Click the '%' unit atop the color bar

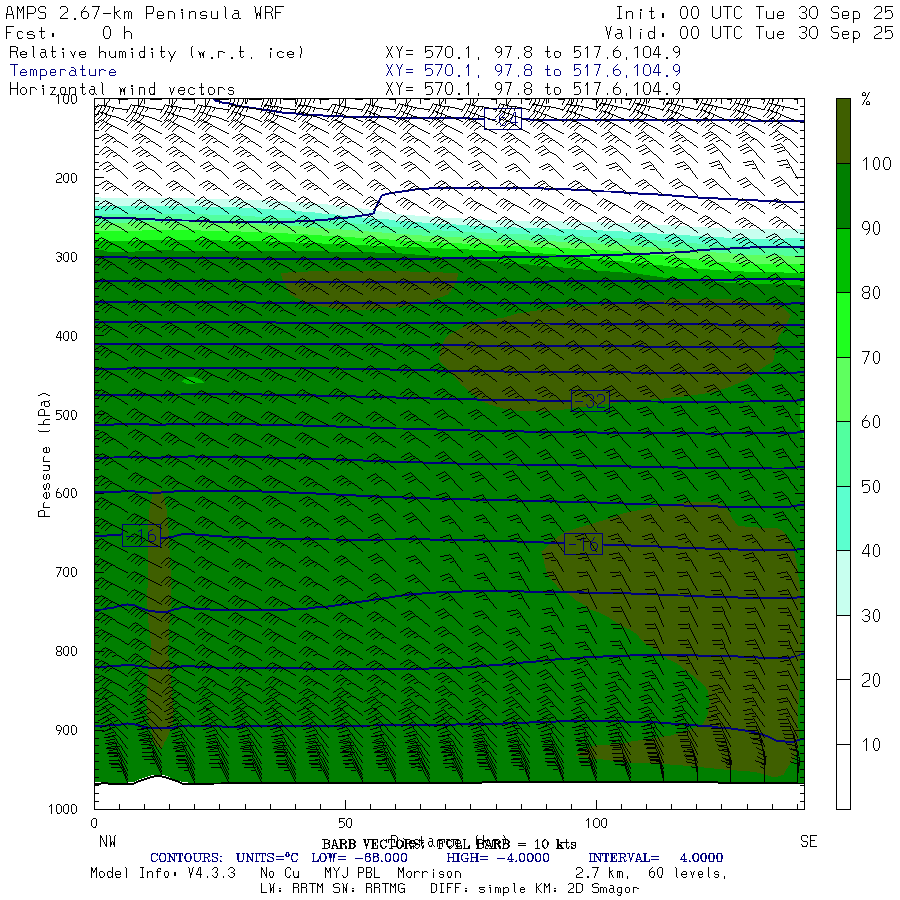point(866,100)
